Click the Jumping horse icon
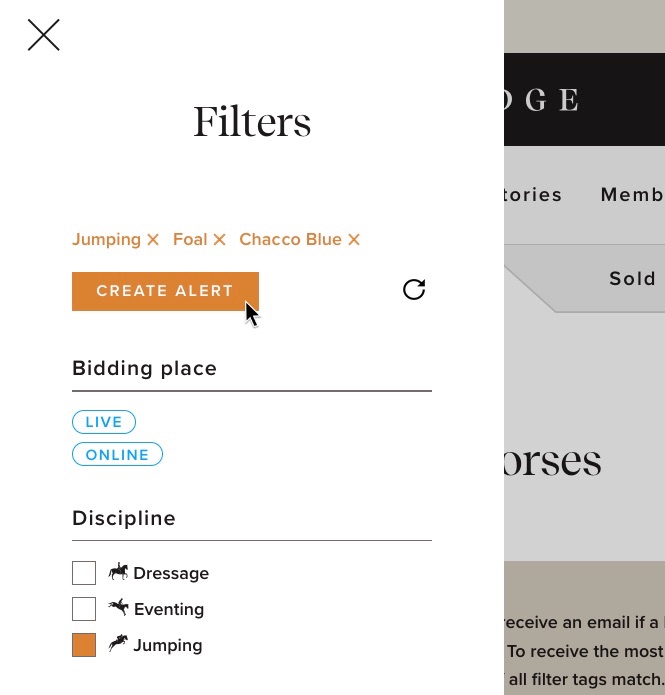This screenshot has height=695, width=665. pos(118,643)
